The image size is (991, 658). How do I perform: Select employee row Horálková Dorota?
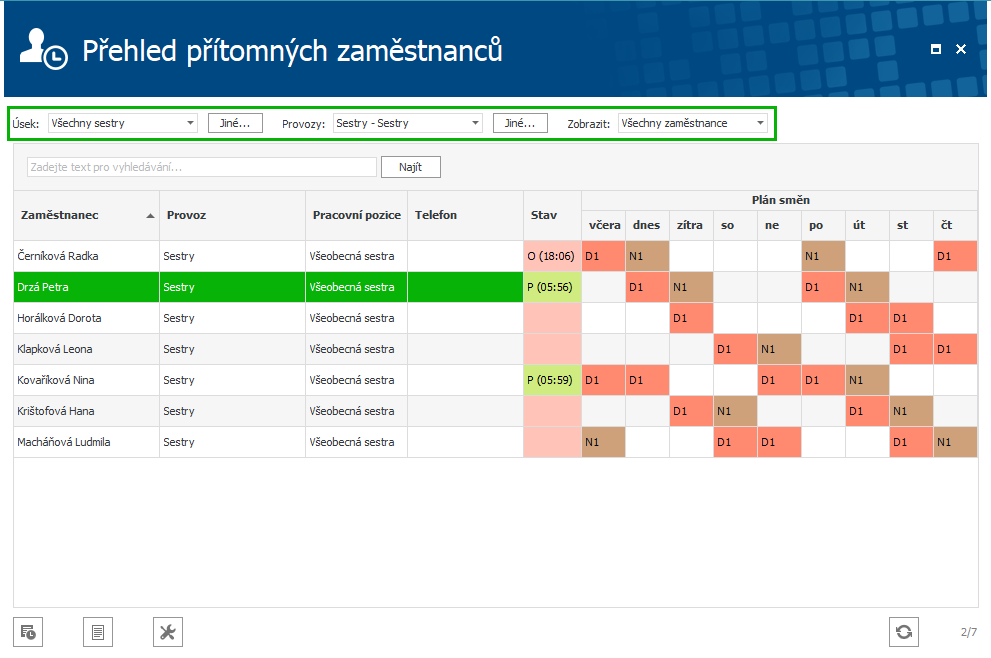tap(496, 318)
